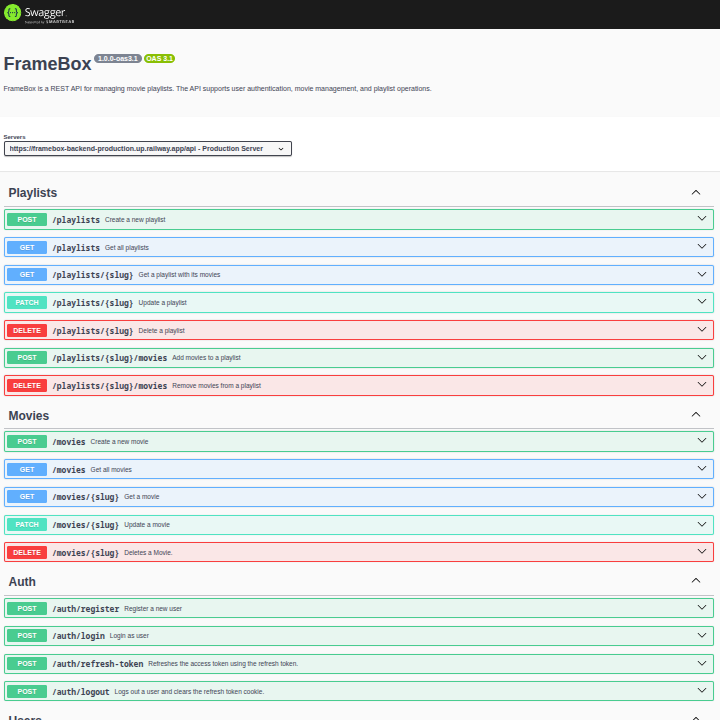Expand PATCH /movies/{slug} Update a movie chevron
Screen dimensions: 720x720
tap(702, 525)
